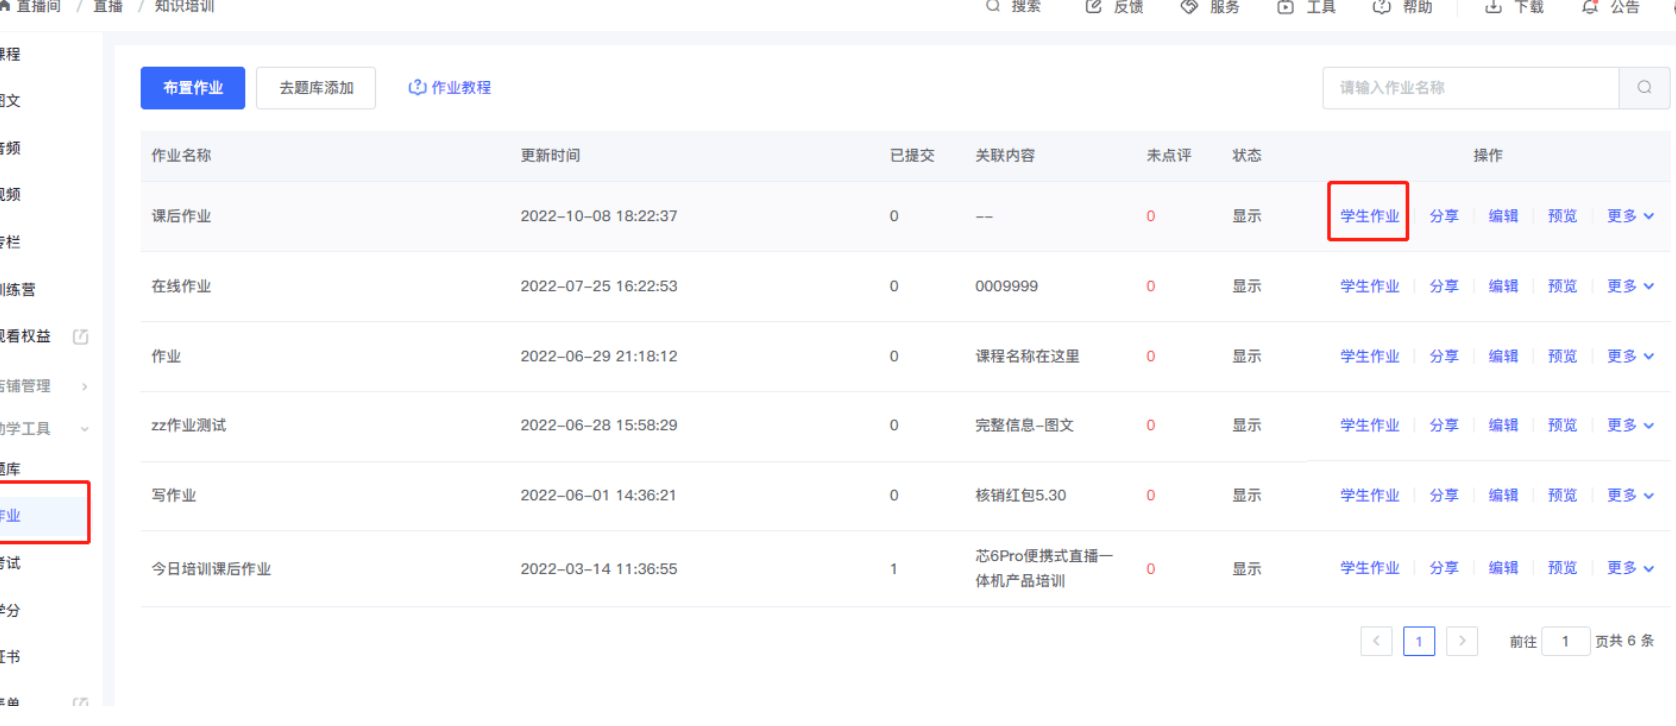The image size is (1676, 726).
Task: Click the 反馈 feedback icon in top bar
Action: tap(1093, 7)
